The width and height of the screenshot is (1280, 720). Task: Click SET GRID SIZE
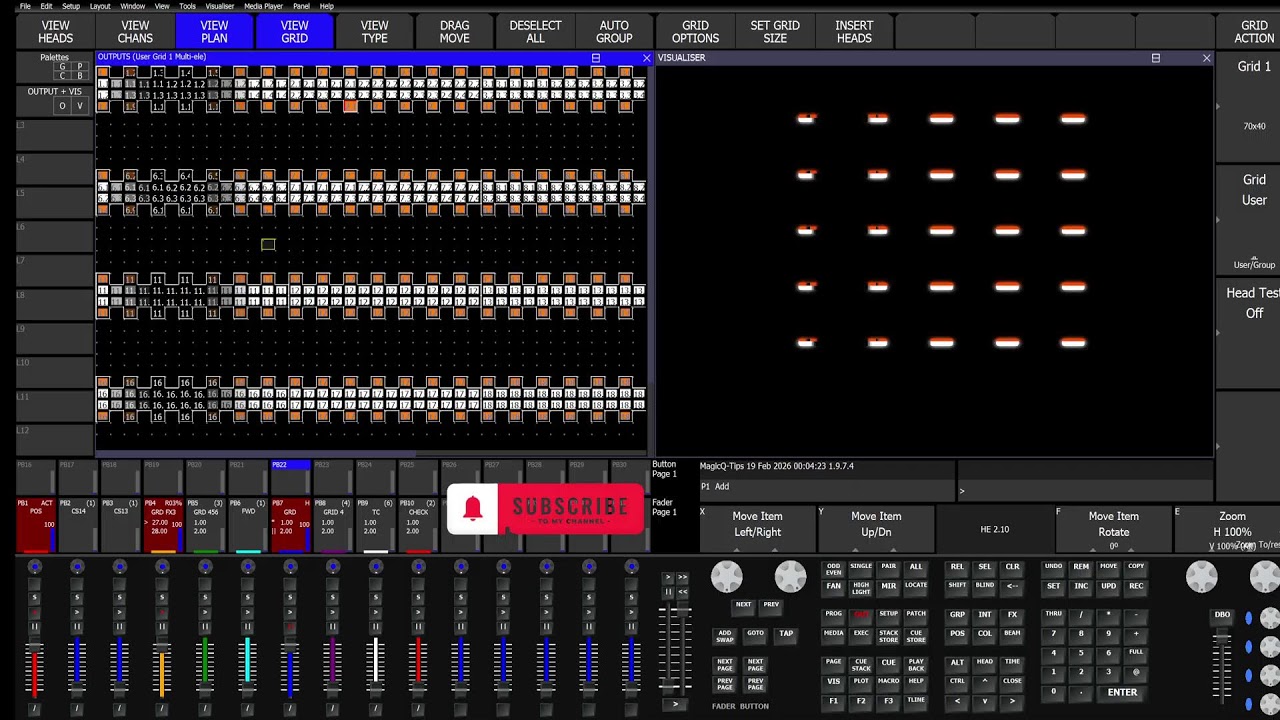pos(775,32)
